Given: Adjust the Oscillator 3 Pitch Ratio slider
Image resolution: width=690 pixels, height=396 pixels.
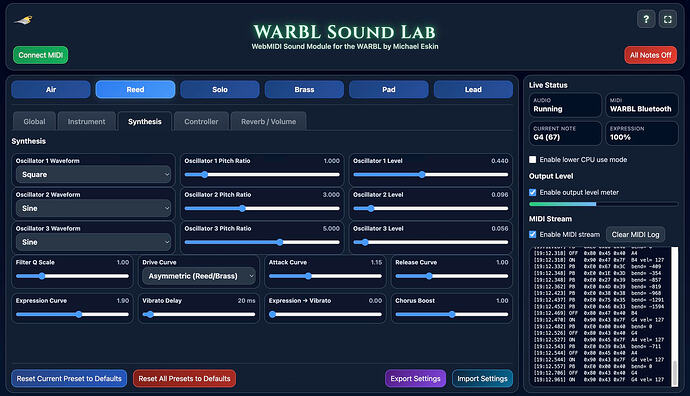Looking at the screenshot, I should (262, 242).
